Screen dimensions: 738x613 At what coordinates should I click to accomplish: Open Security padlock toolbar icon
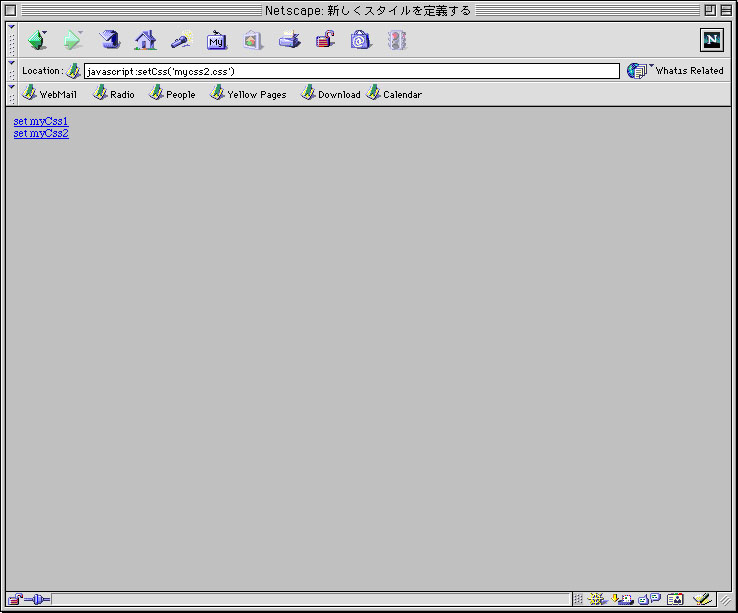325,40
